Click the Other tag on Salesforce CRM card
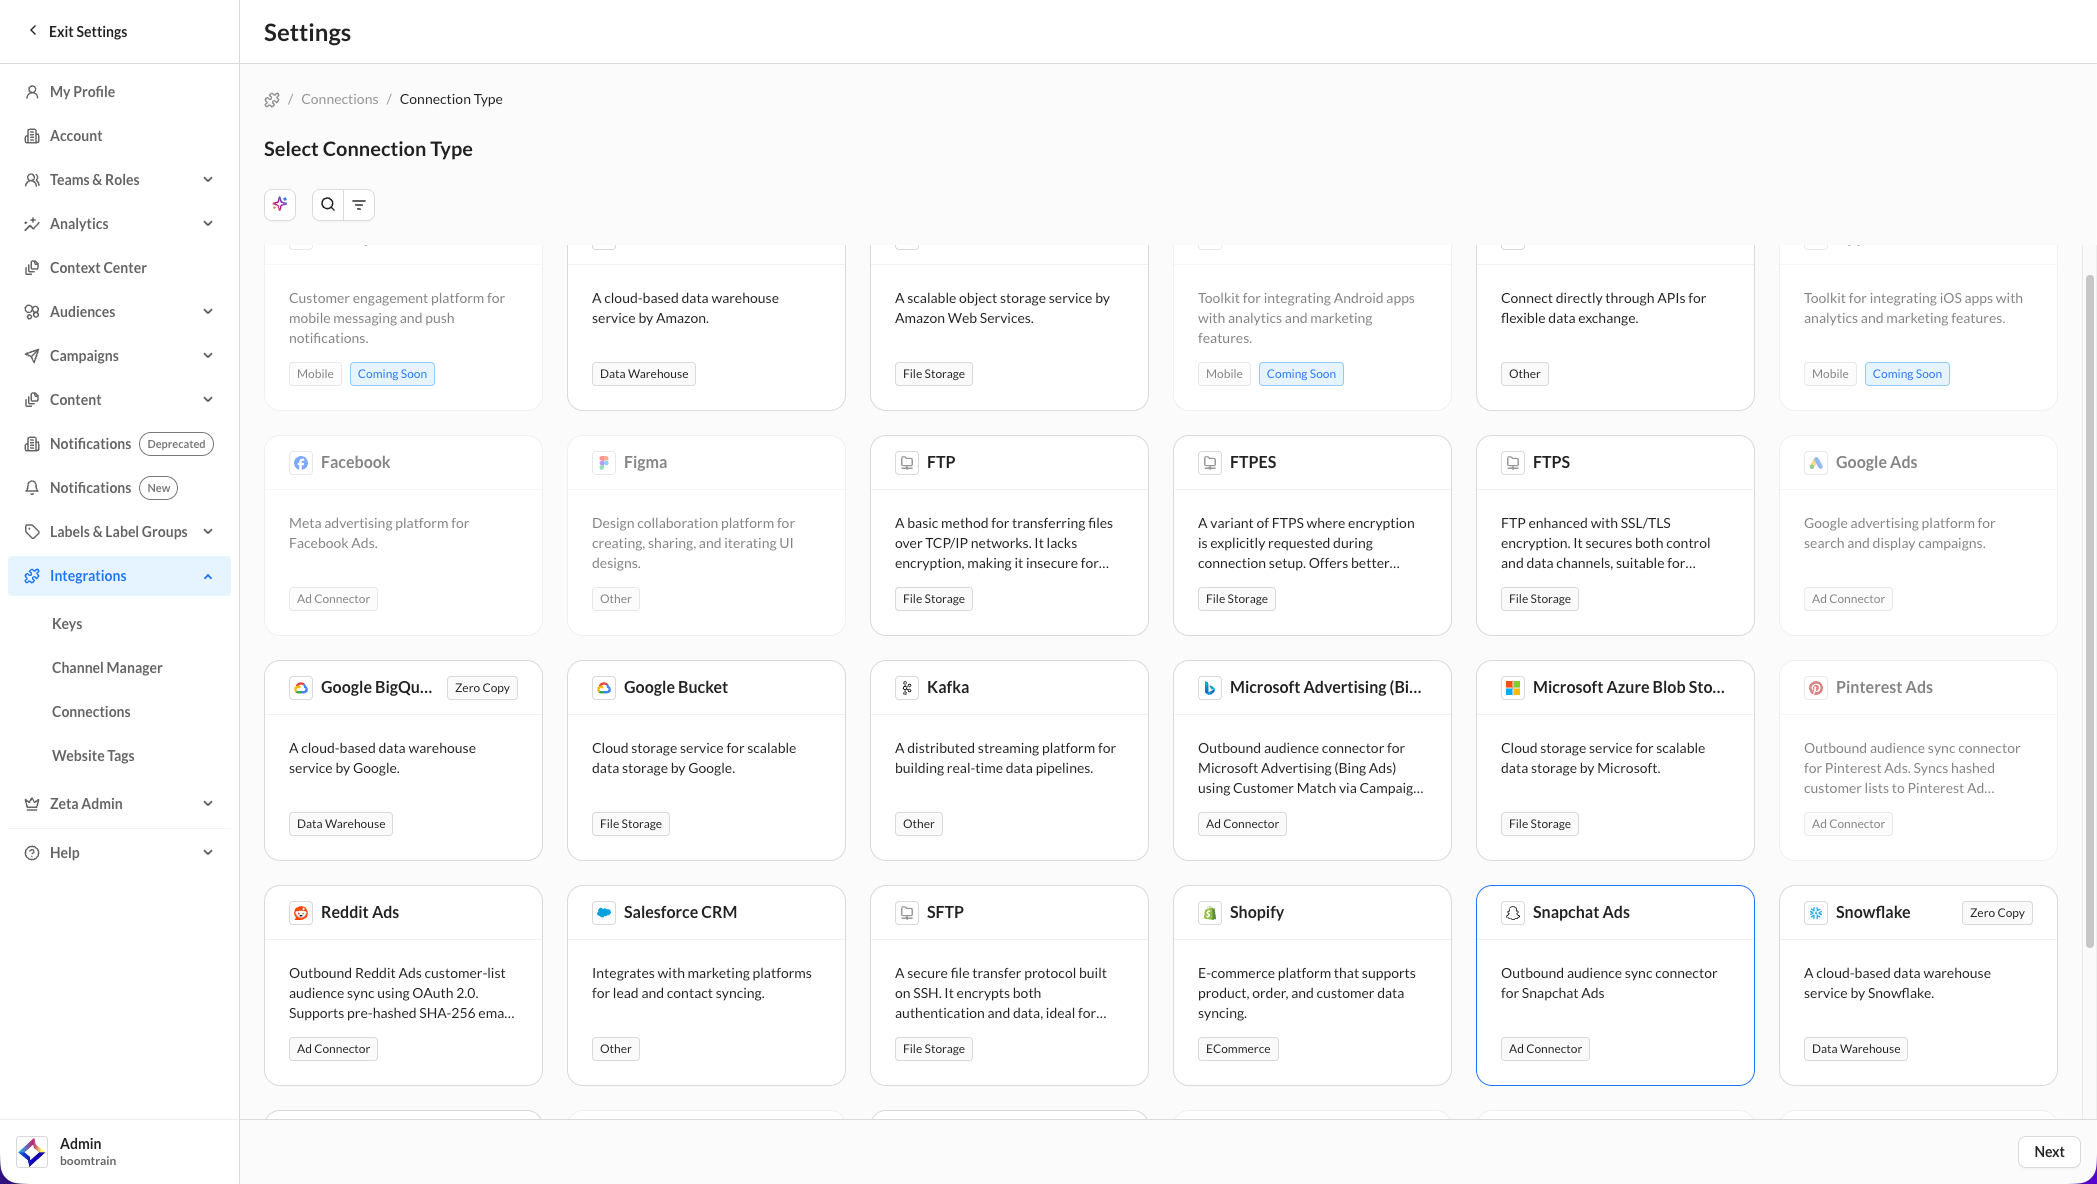The image size is (2097, 1184). click(615, 1048)
